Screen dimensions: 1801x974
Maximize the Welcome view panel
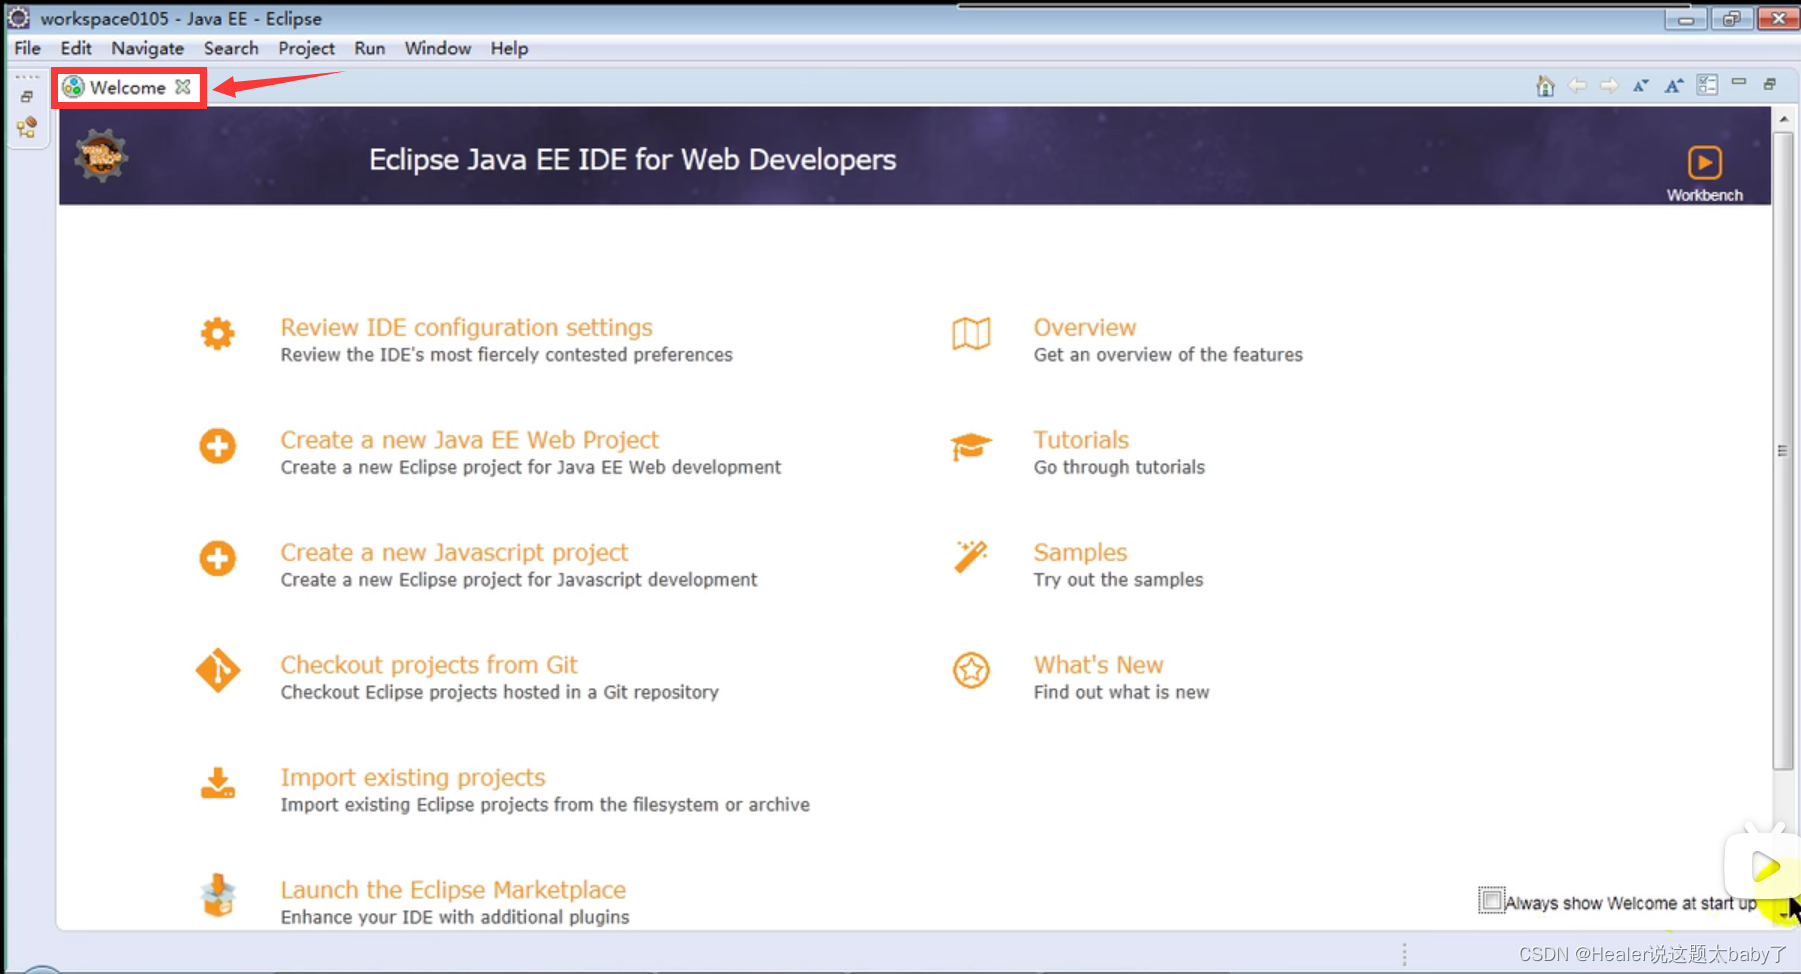coord(1770,84)
